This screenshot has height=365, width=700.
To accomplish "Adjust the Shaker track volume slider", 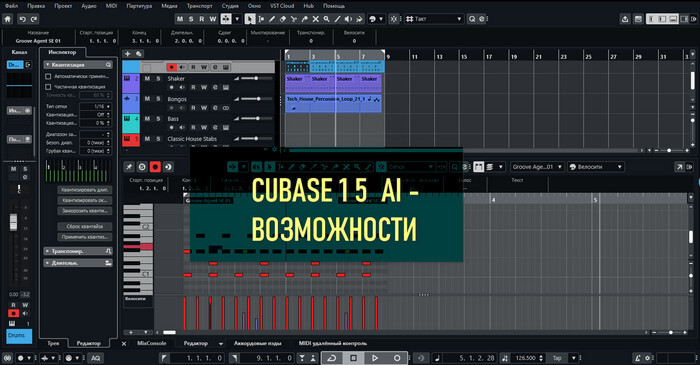I will pos(256,79).
